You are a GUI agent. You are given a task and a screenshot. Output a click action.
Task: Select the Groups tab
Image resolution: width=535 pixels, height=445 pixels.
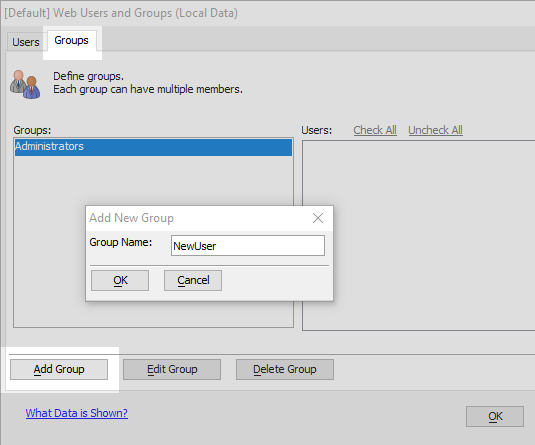point(72,40)
